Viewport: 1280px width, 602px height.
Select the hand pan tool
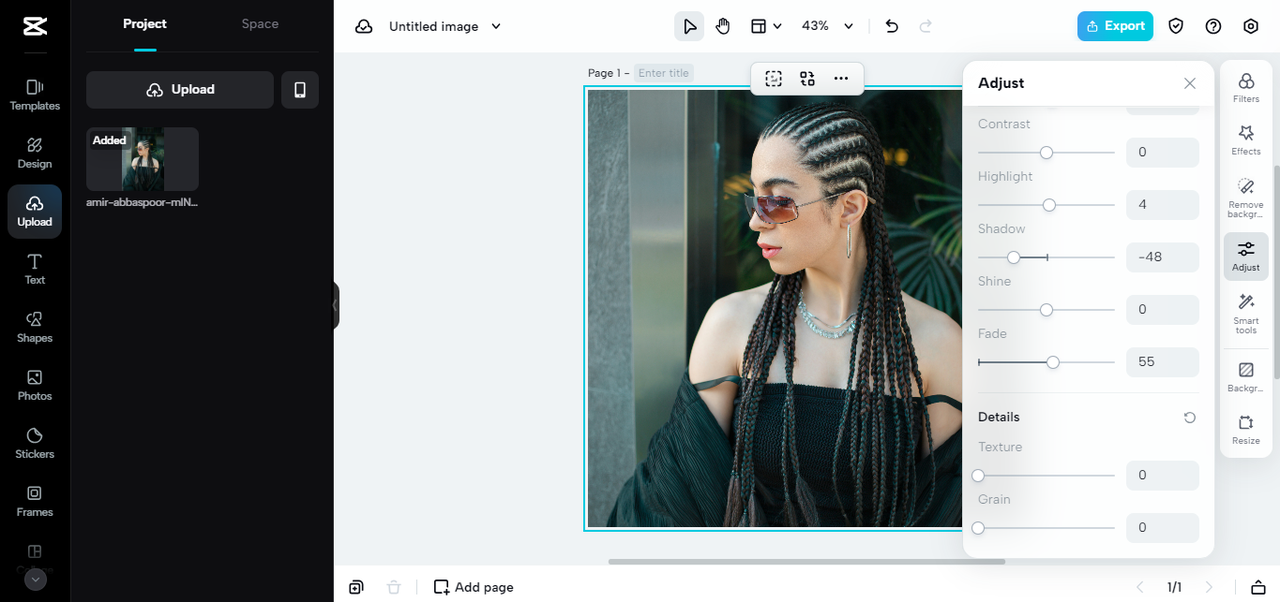[x=723, y=27]
